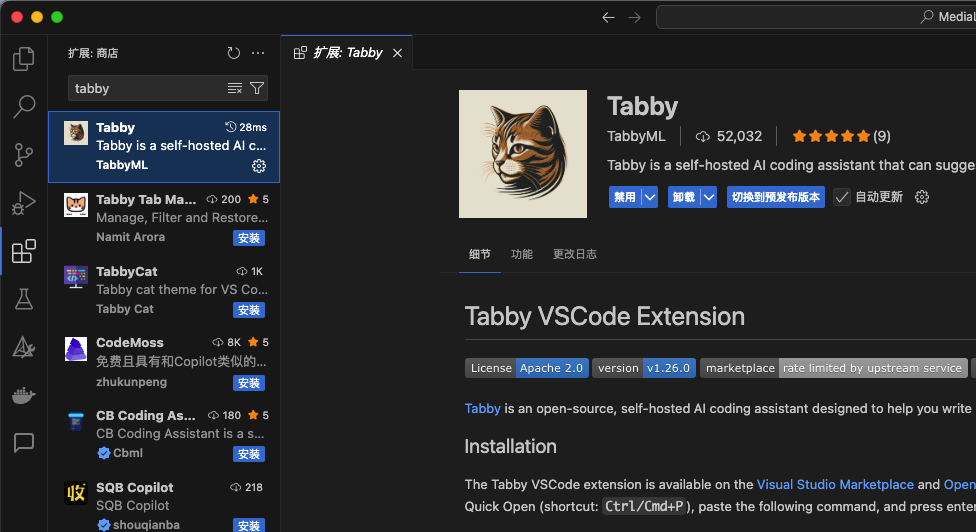Clear extension search results

click(x=235, y=88)
